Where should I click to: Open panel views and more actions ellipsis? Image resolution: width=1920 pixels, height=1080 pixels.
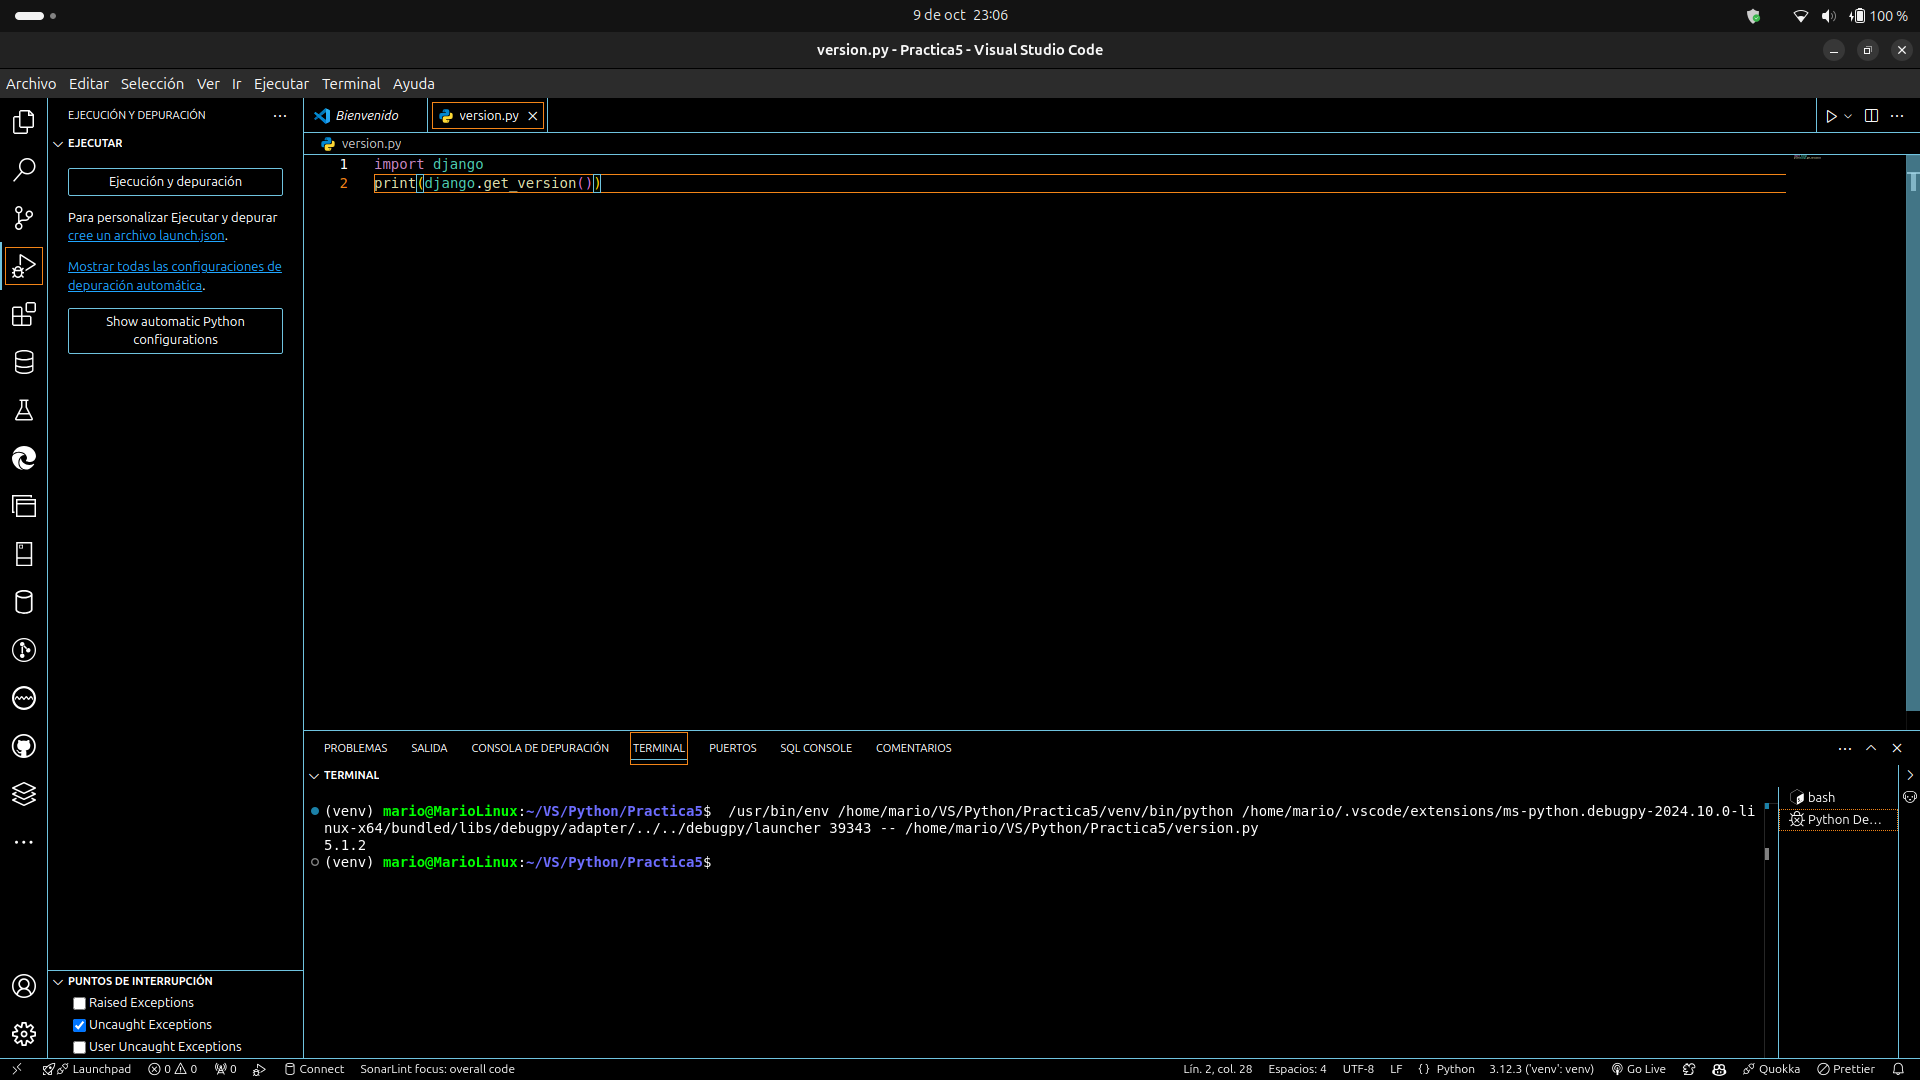1845,748
